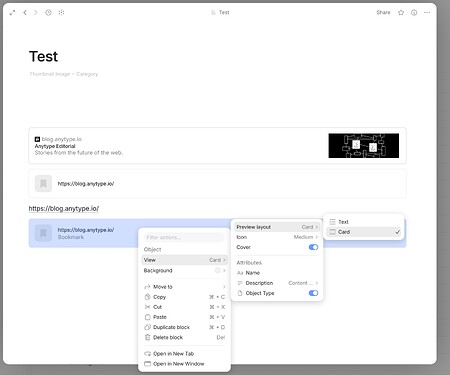The height and width of the screenshot is (375, 450).
Task: Click the Object Type page icon
Action: [x=240, y=293]
